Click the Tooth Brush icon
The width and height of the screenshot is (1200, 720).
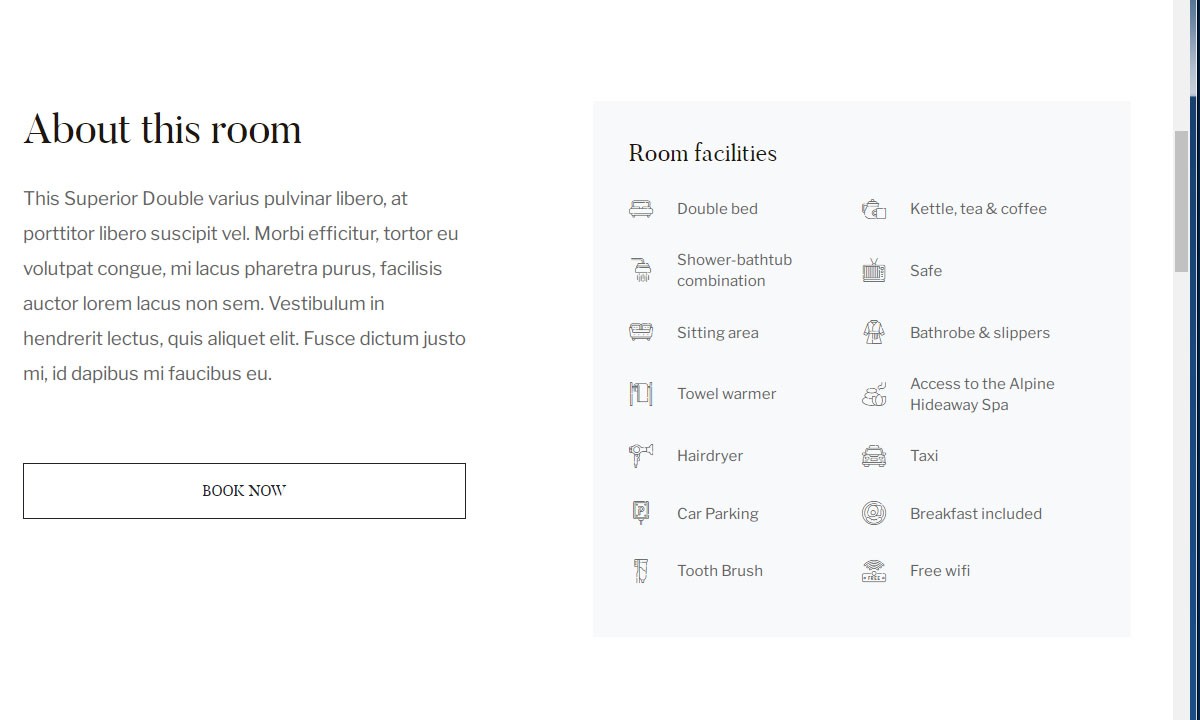(641, 571)
